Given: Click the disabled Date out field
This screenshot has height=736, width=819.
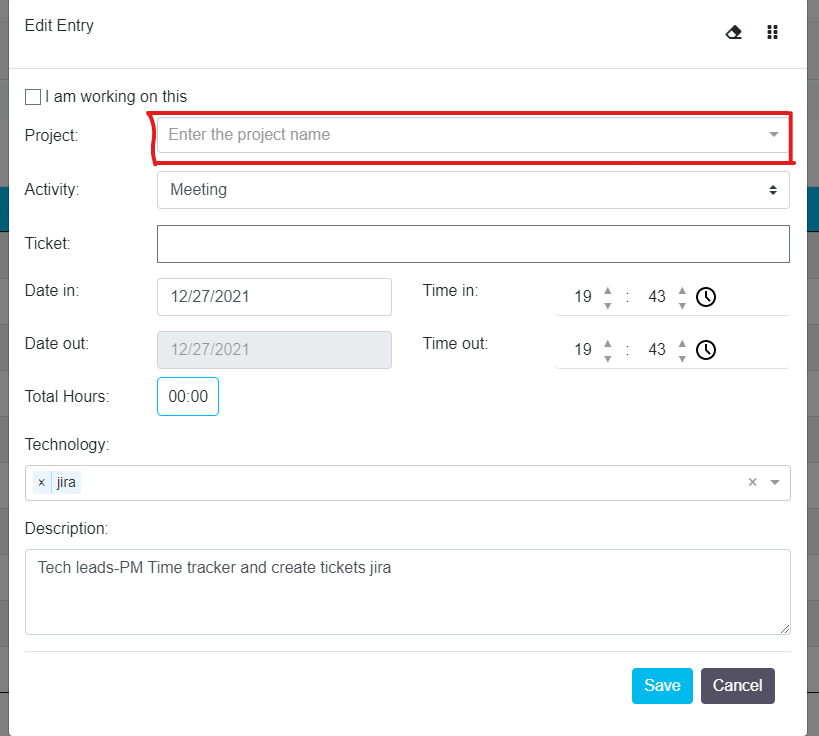Looking at the screenshot, I should [274, 349].
